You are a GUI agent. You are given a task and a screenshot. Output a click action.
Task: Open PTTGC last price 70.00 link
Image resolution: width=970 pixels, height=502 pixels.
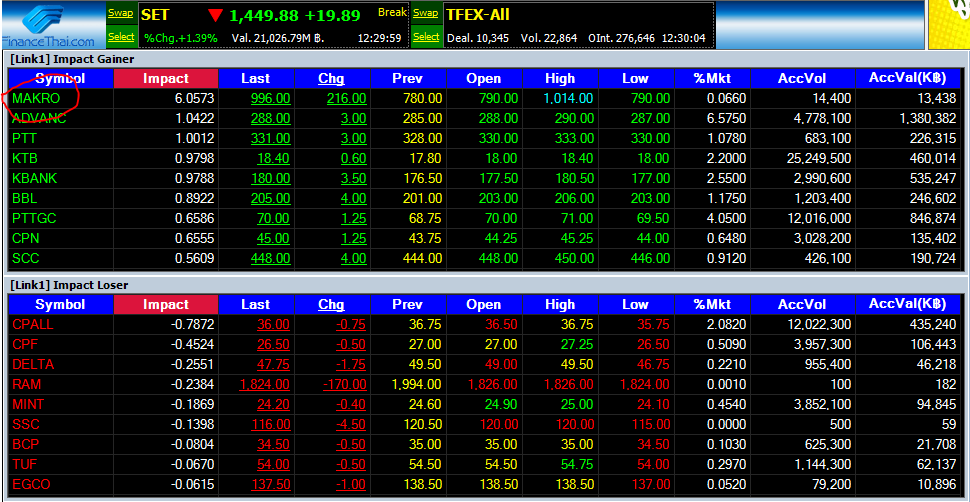coord(273,219)
